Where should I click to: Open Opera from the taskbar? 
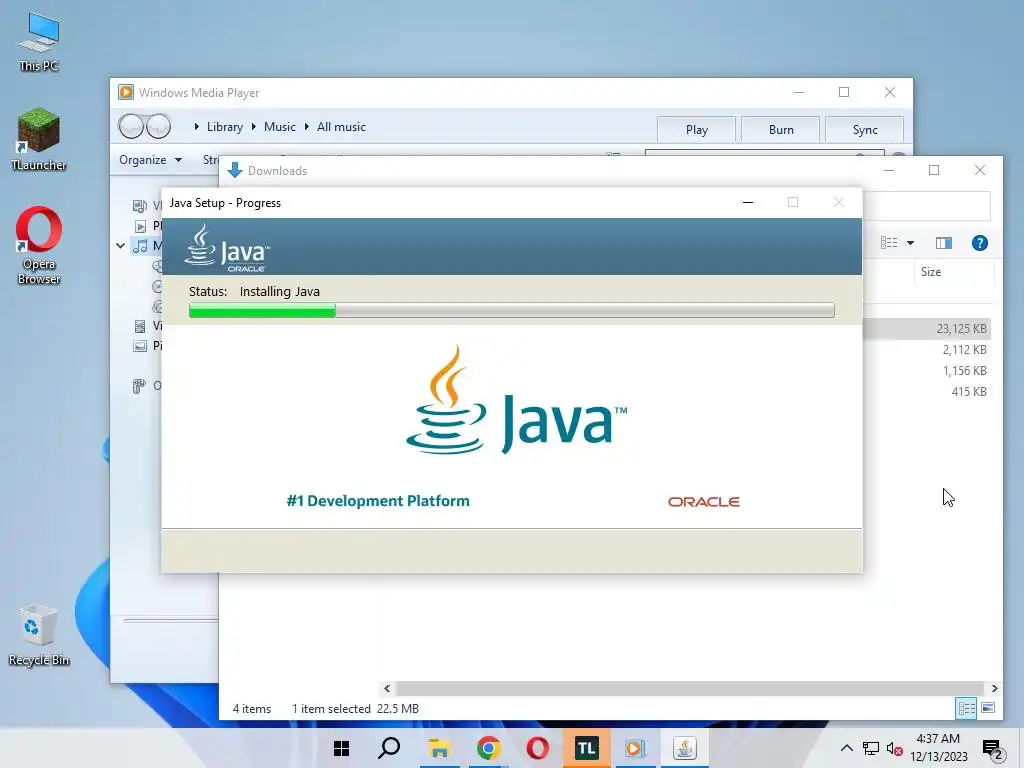[537, 748]
